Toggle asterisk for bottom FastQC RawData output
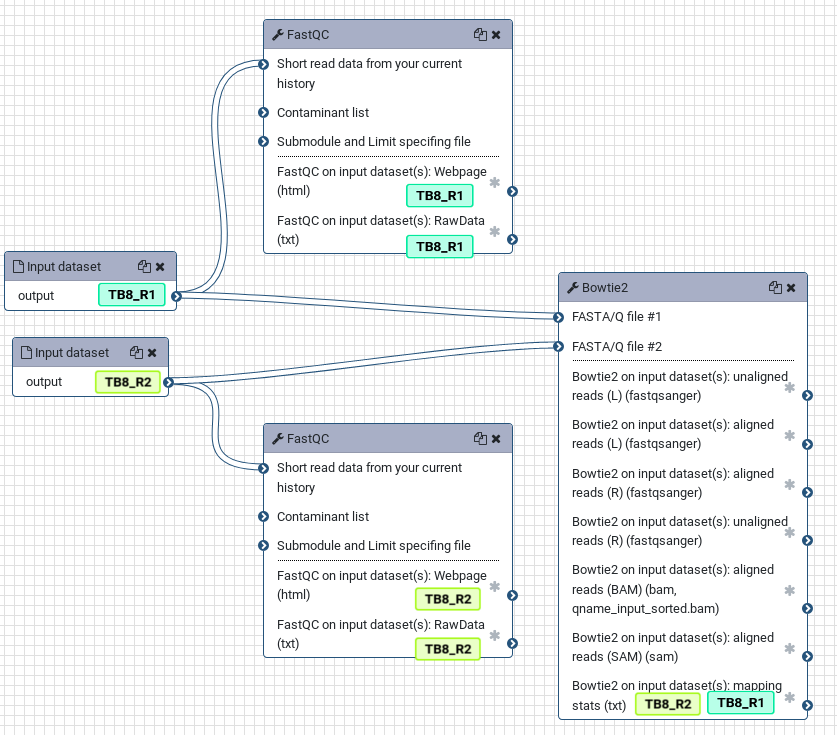Image resolution: width=837 pixels, height=735 pixels. pos(495,635)
